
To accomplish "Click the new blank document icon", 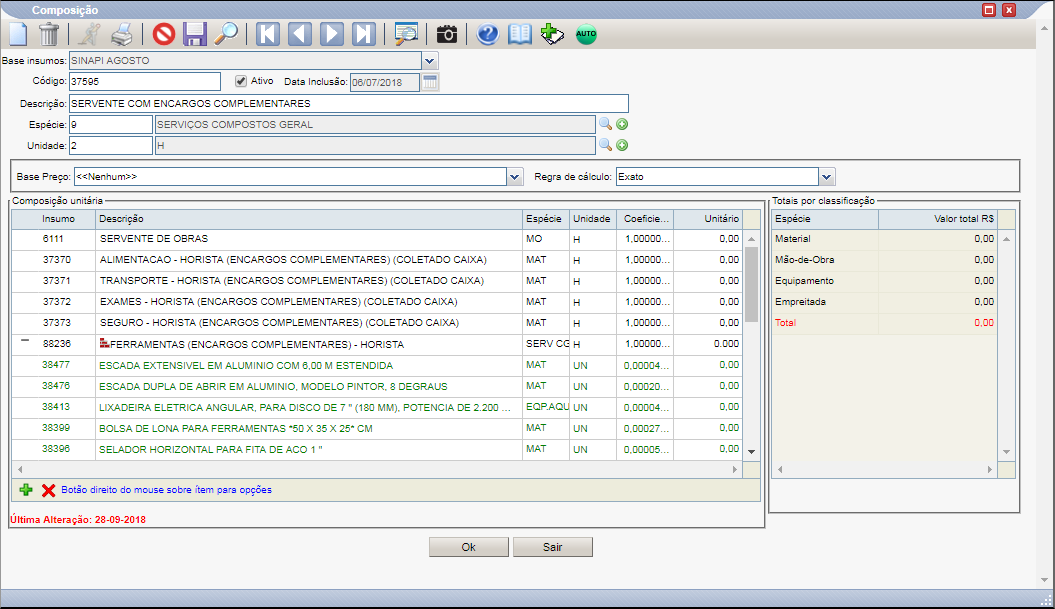I will pyautogui.click(x=18, y=34).
